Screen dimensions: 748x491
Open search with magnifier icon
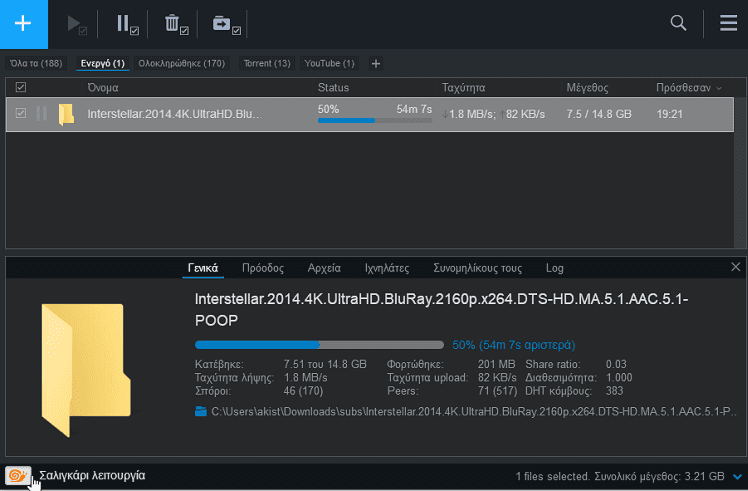pyautogui.click(x=678, y=23)
